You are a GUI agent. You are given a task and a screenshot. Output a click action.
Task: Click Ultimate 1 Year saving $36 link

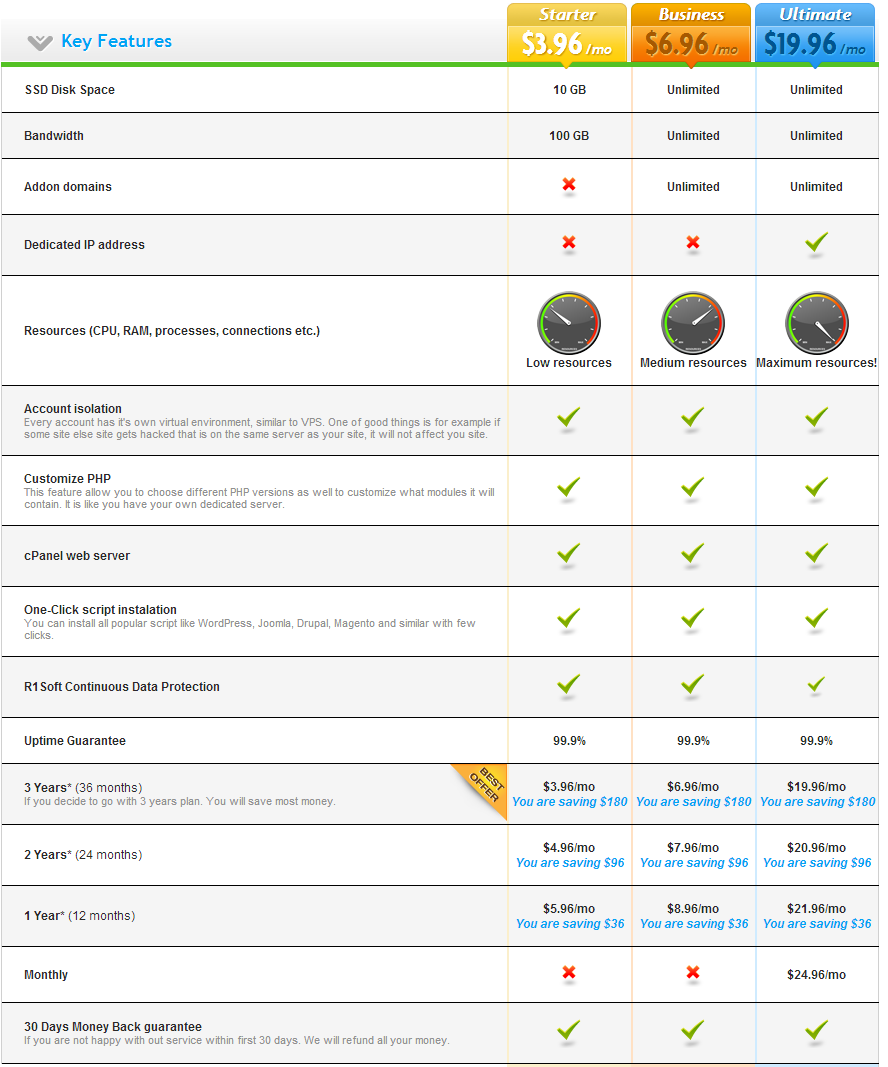click(x=817, y=924)
